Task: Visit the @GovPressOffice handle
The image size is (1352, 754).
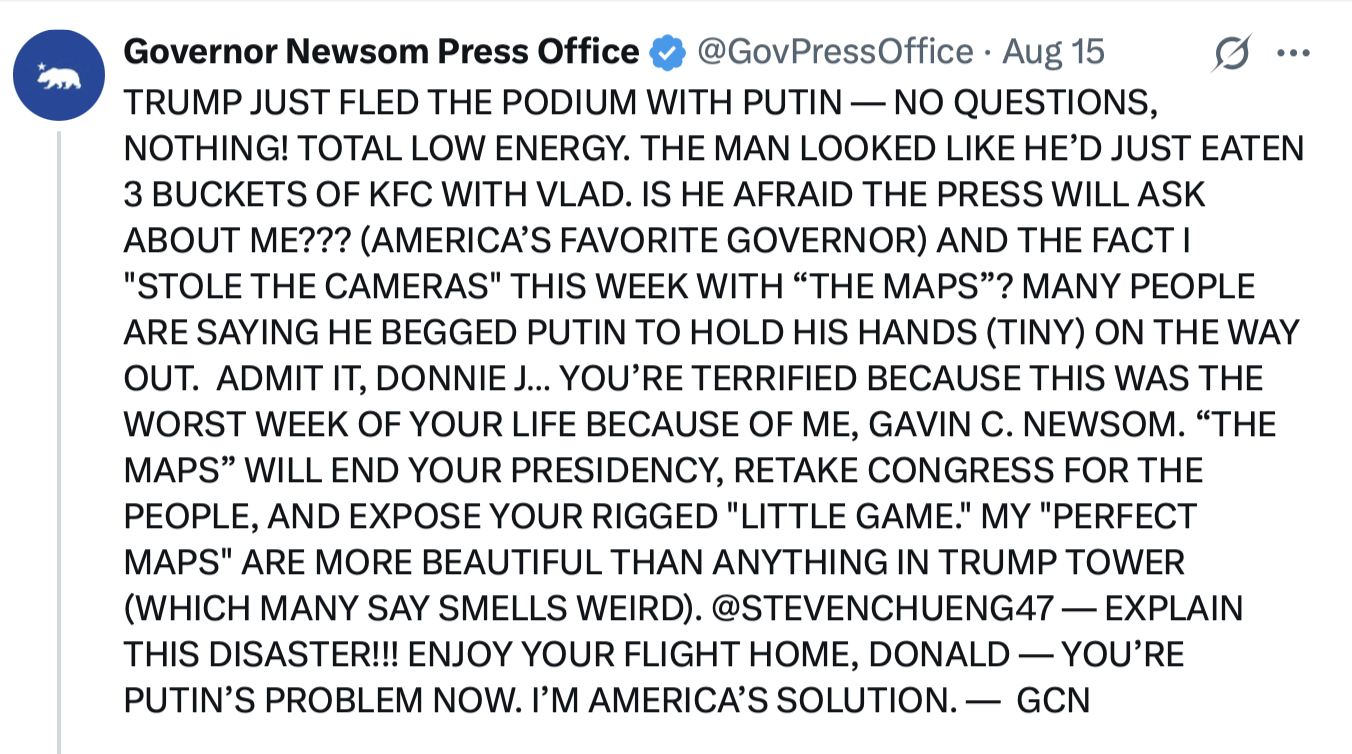Action: coord(834,52)
